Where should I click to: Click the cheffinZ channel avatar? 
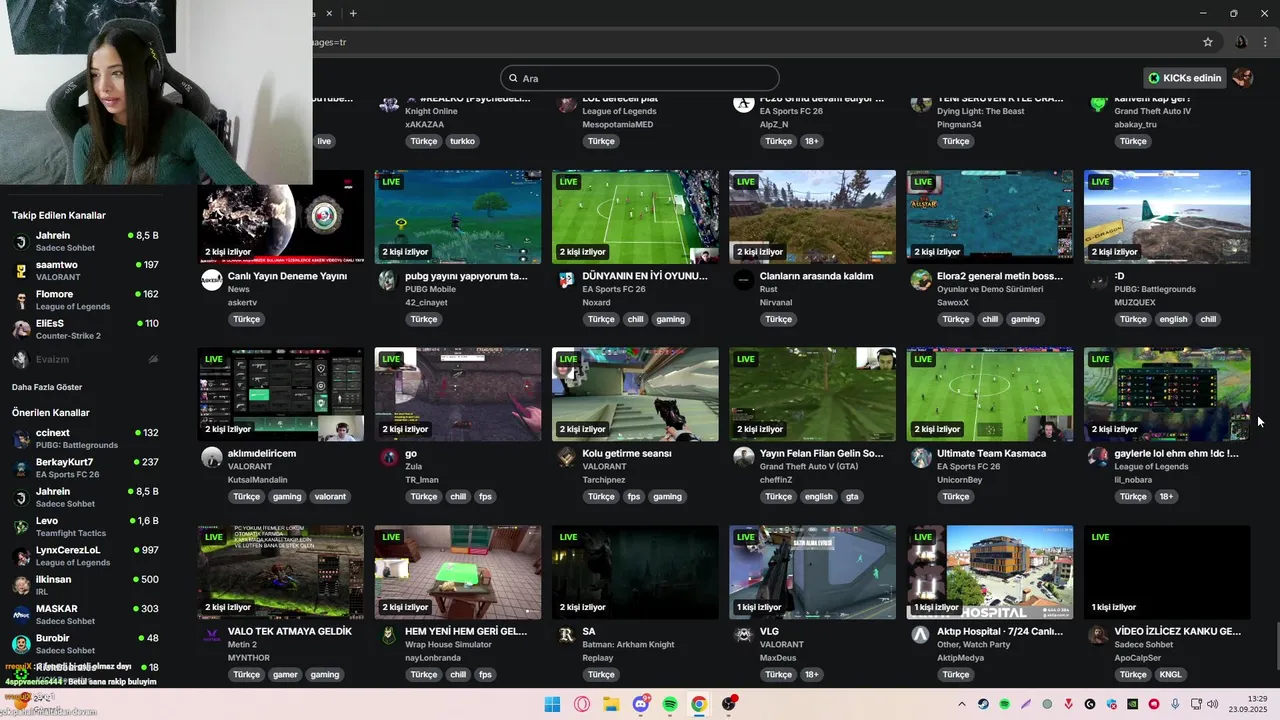(743, 457)
